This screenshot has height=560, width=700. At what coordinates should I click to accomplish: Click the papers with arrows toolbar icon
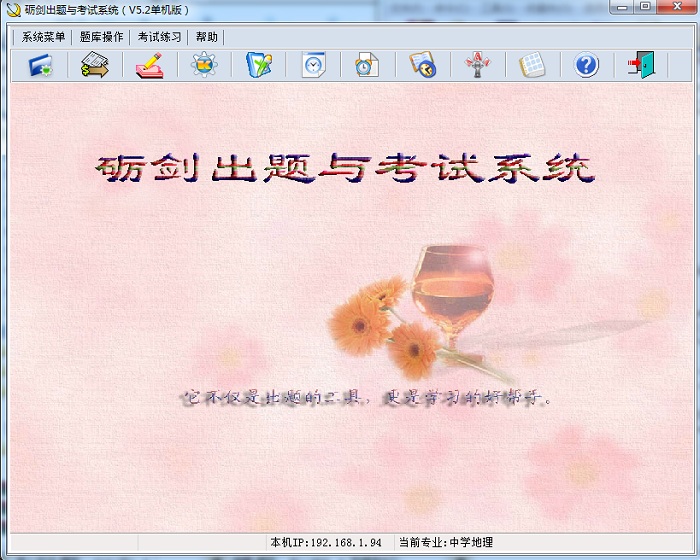[x=95, y=66]
